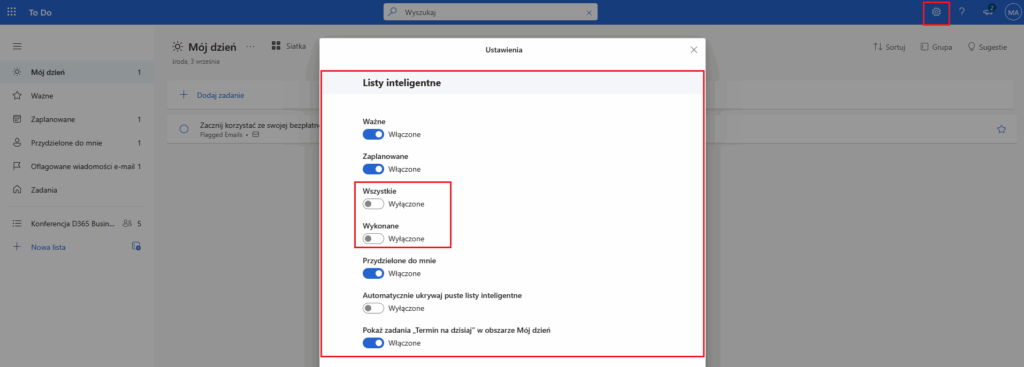Open the three-dot menu next to Mój dzień
This screenshot has width=1024, height=367.
[x=251, y=46]
